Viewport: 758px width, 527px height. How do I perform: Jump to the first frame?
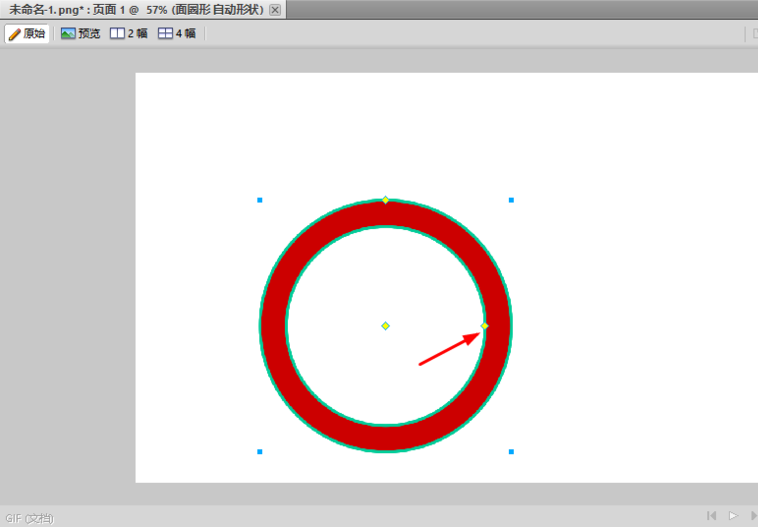pos(712,515)
